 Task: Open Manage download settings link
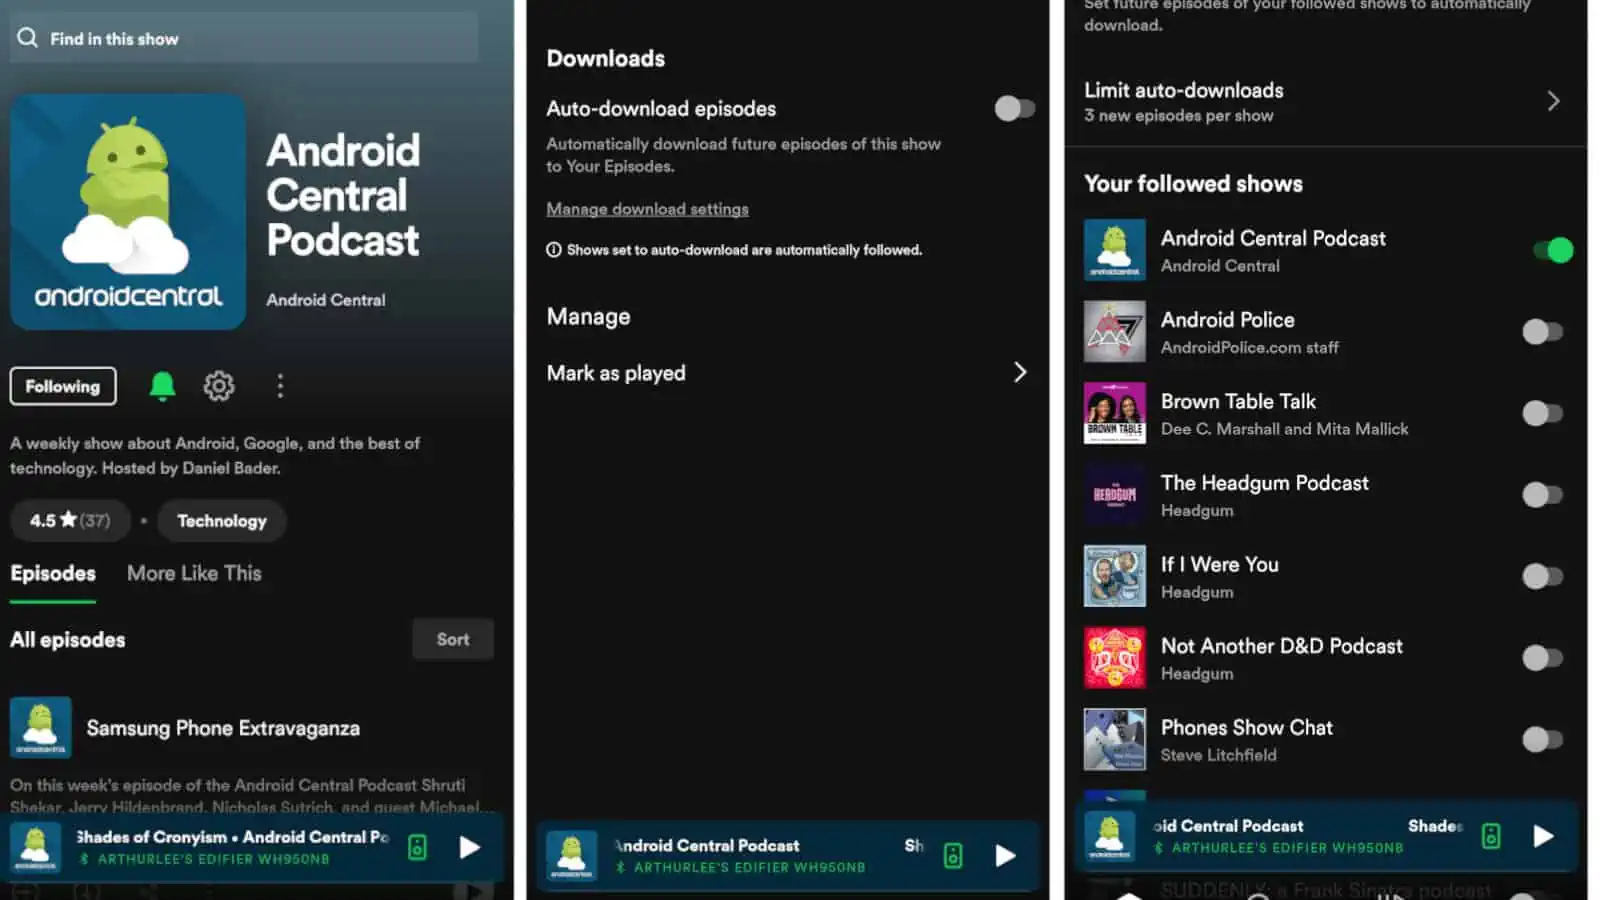[x=647, y=209]
